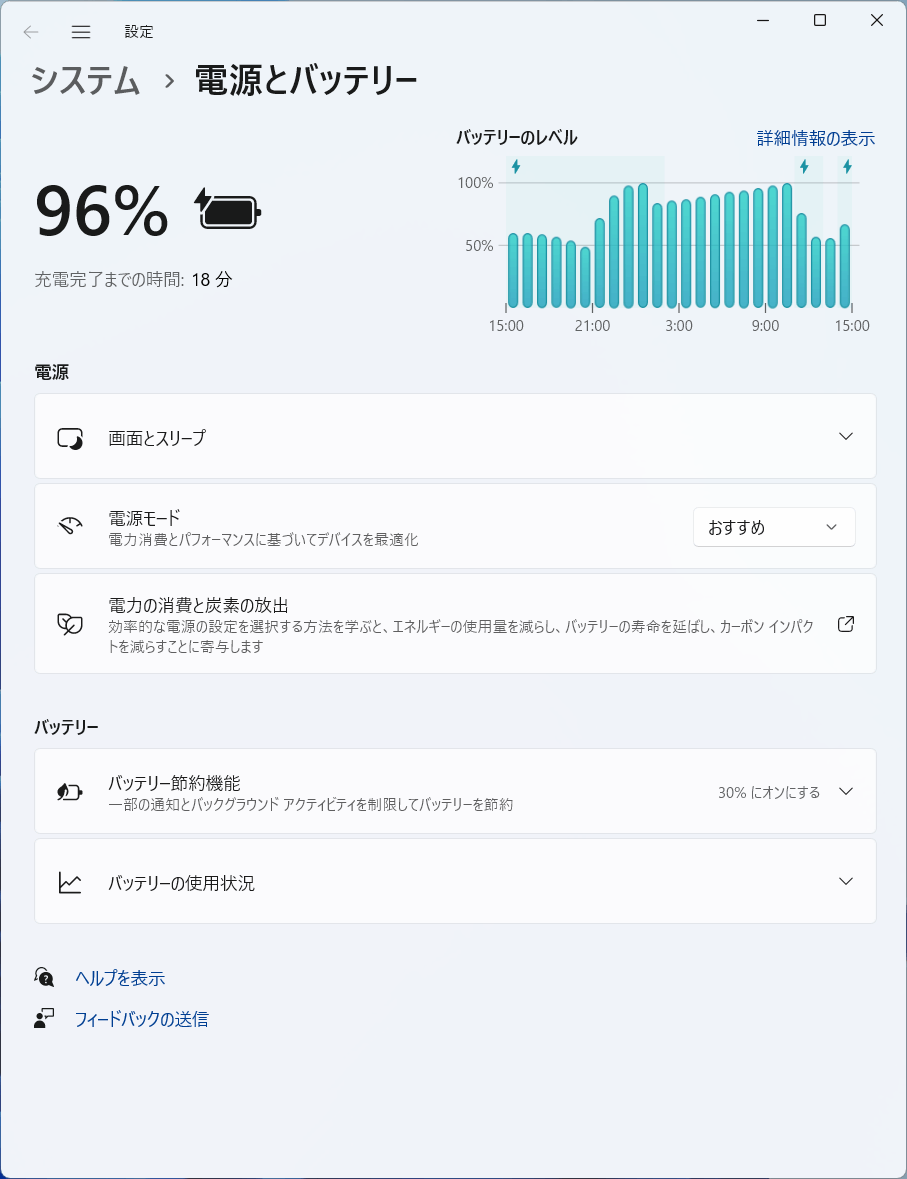907x1179 pixels.
Task: Open external link icon for 電力の消費と炭素の放出
Action: (845, 624)
